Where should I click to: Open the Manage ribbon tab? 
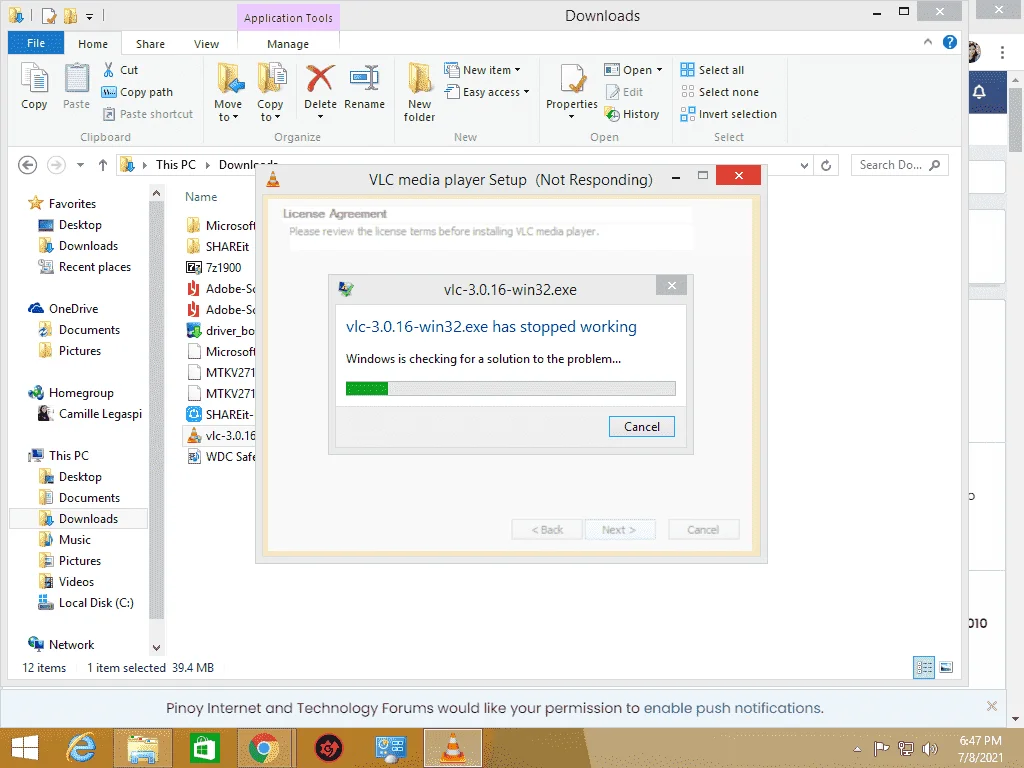[288, 44]
